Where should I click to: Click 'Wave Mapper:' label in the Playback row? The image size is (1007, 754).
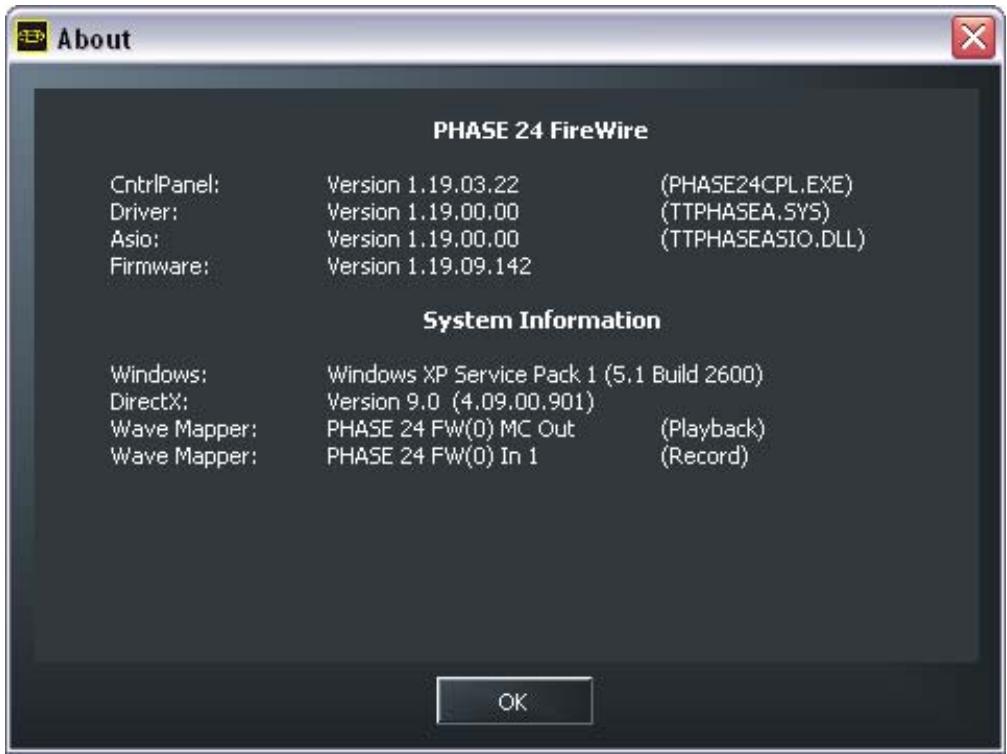click(184, 429)
